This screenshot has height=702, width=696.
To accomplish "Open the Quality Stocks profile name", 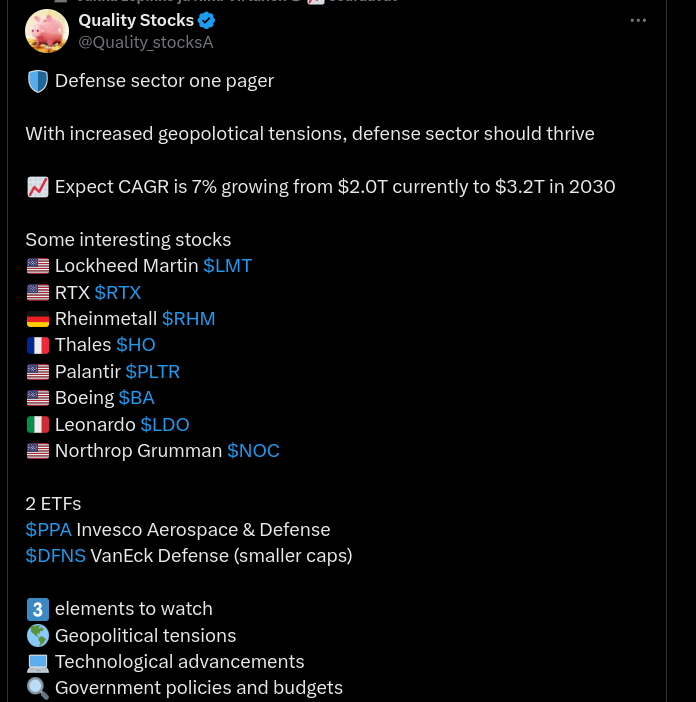I will [x=136, y=21].
